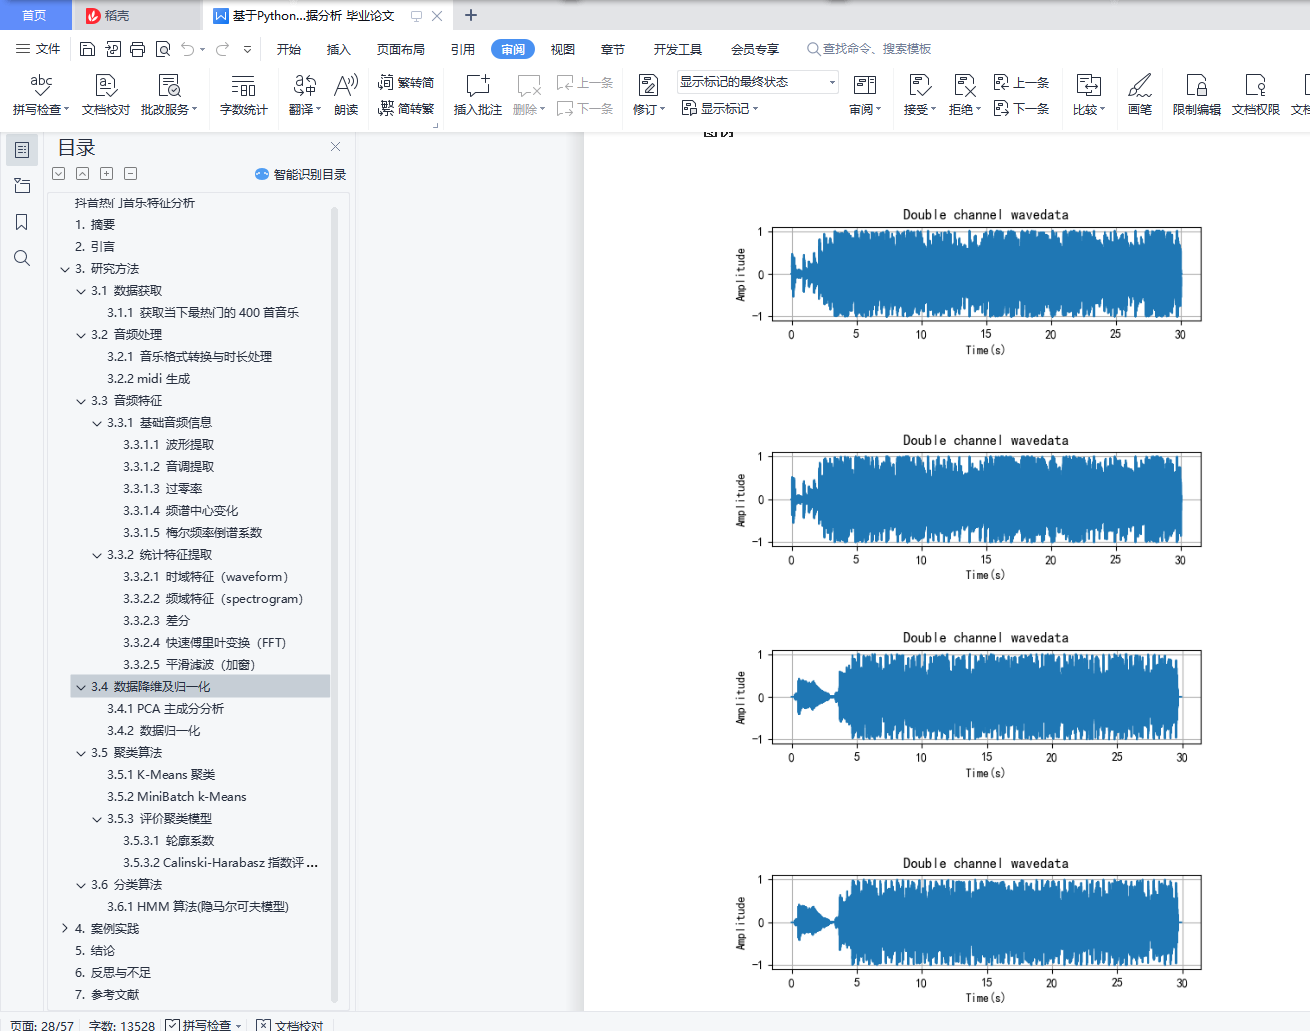Collapse the 3.2 音频处理 outline node
Screen dimensions: 1310x1031
coord(81,335)
